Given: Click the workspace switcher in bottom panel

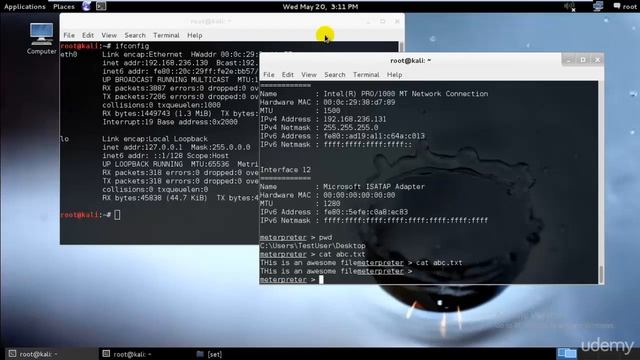Looking at the screenshot, I should [x=567, y=353].
